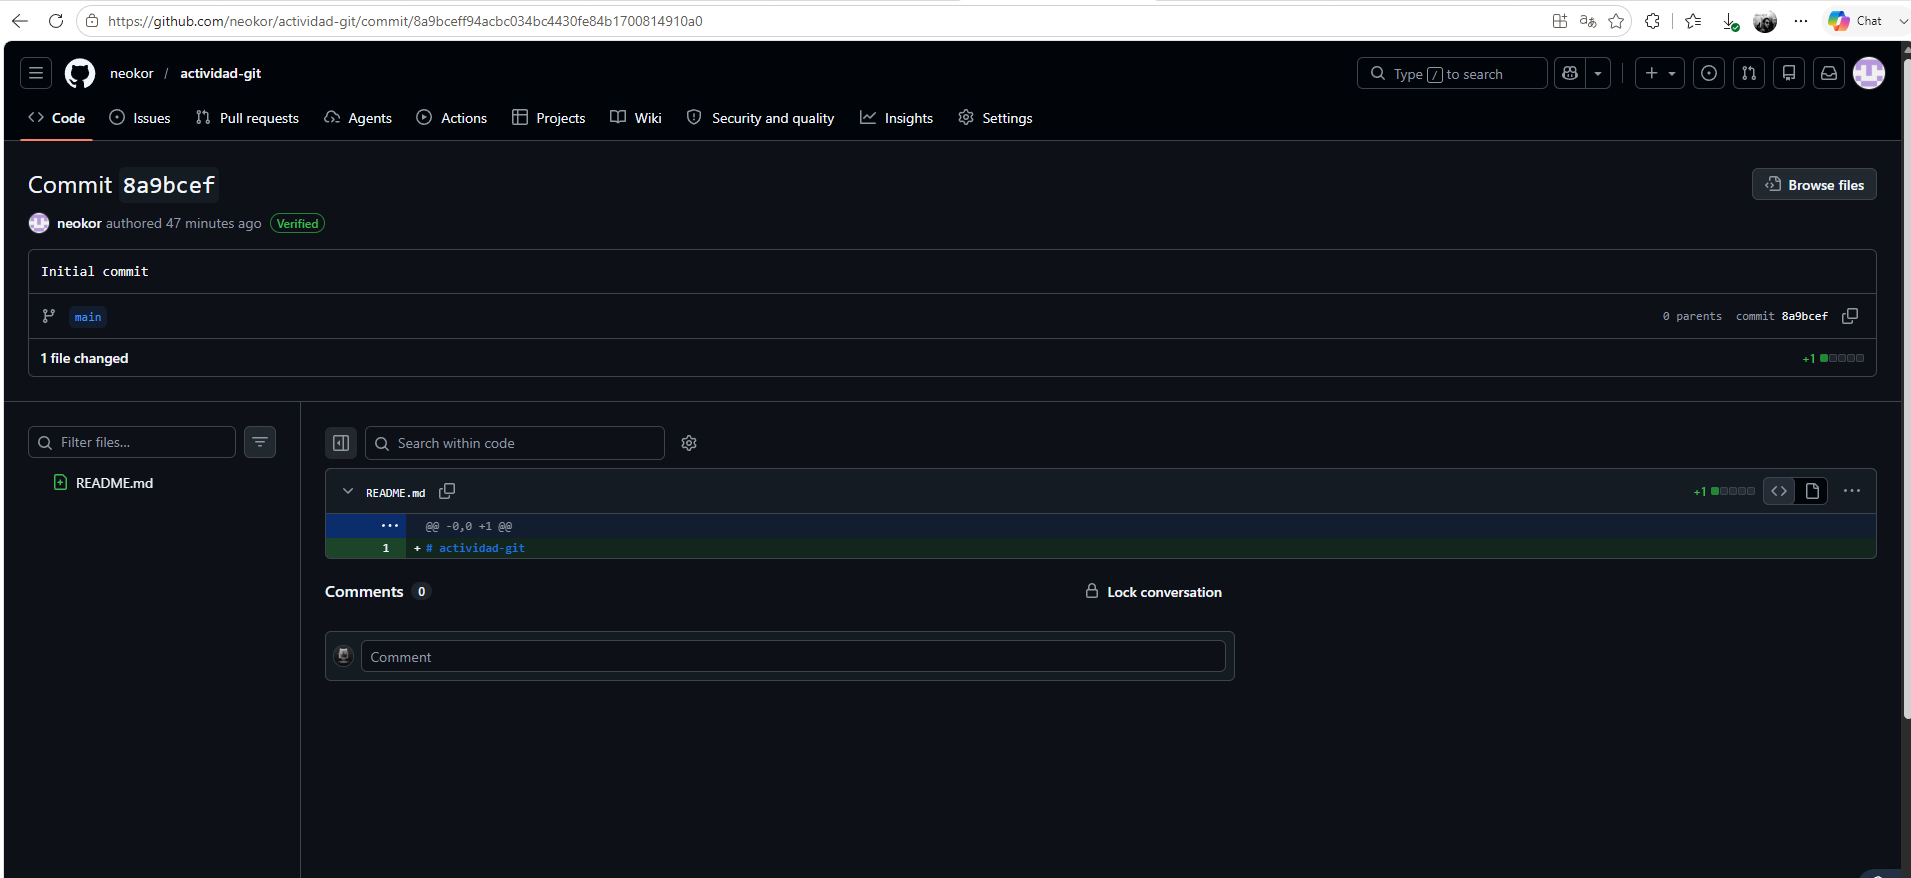
Task: Open the neokor owner link in breadcrumb
Action: click(132, 73)
